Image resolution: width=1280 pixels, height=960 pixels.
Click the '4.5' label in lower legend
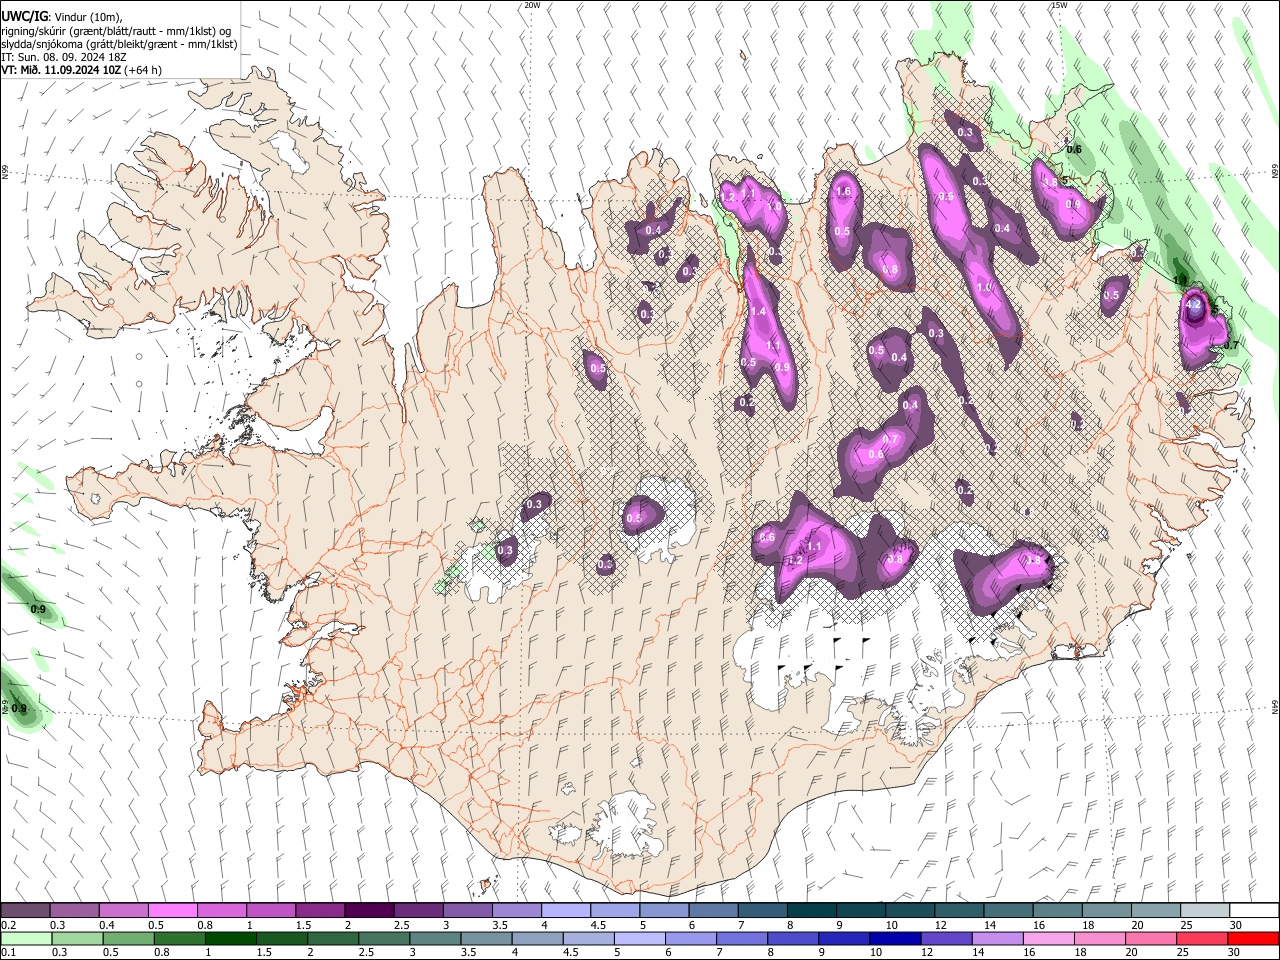(569, 953)
